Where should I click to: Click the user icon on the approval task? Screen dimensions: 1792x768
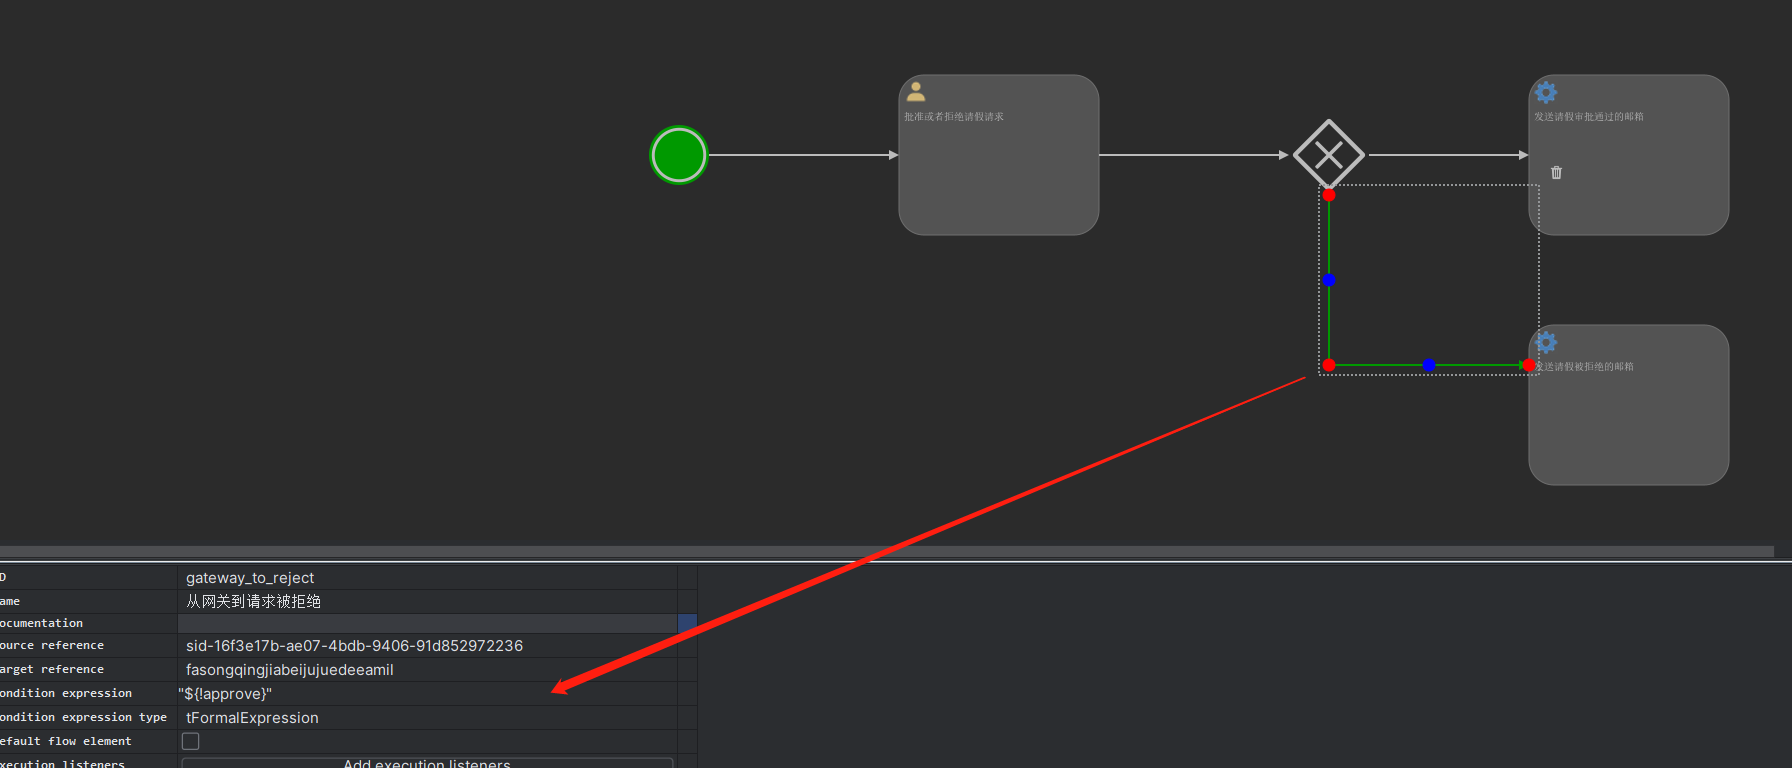point(916,92)
